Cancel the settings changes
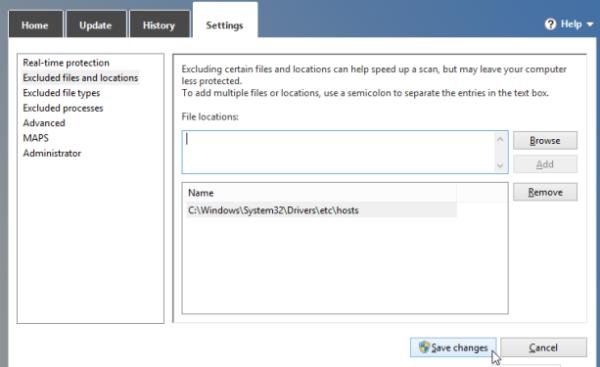Image resolution: width=600 pixels, height=367 pixels. (543, 347)
